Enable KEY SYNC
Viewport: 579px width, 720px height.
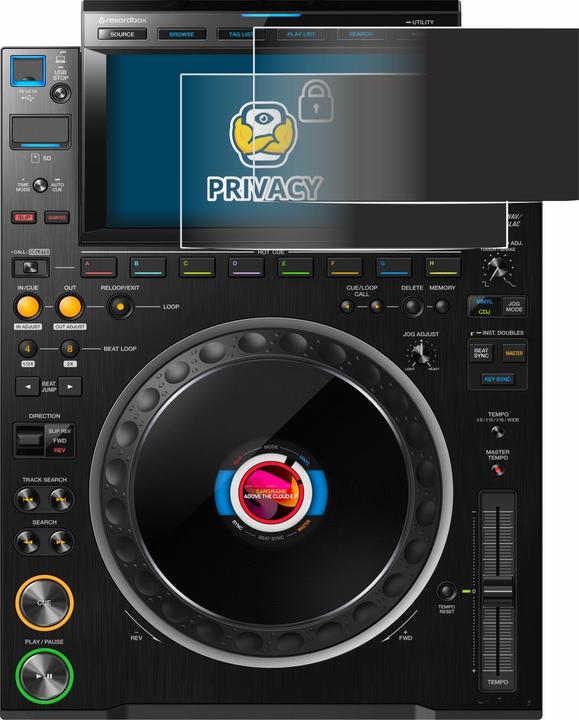click(x=497, y=379)
